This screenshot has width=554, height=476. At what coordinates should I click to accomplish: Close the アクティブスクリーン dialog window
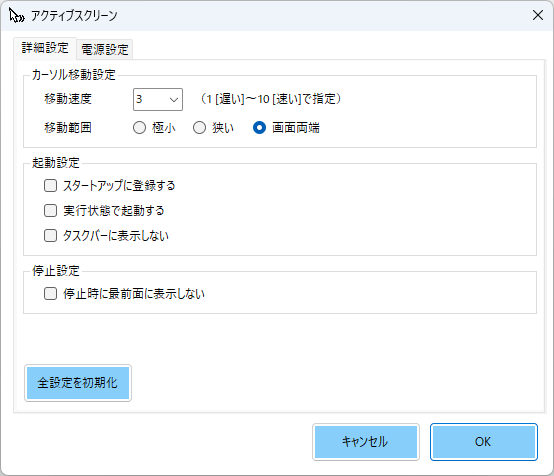pyautogui.click(x=538, y=15)
